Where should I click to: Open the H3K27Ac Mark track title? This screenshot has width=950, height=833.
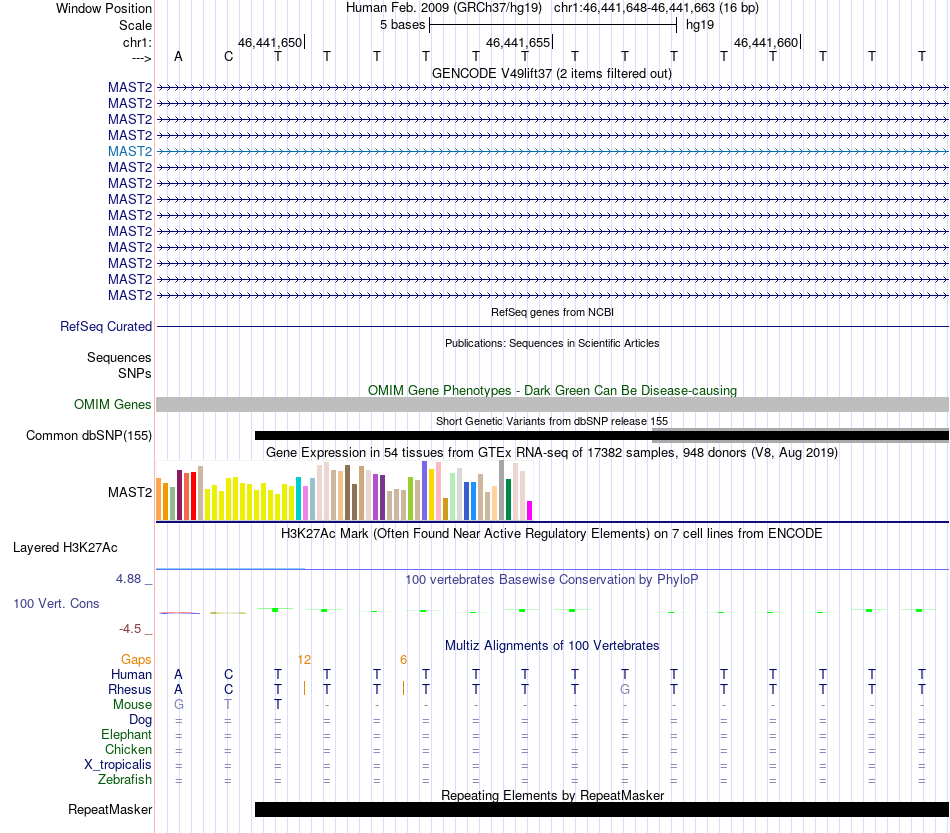[x=552, y=534]
